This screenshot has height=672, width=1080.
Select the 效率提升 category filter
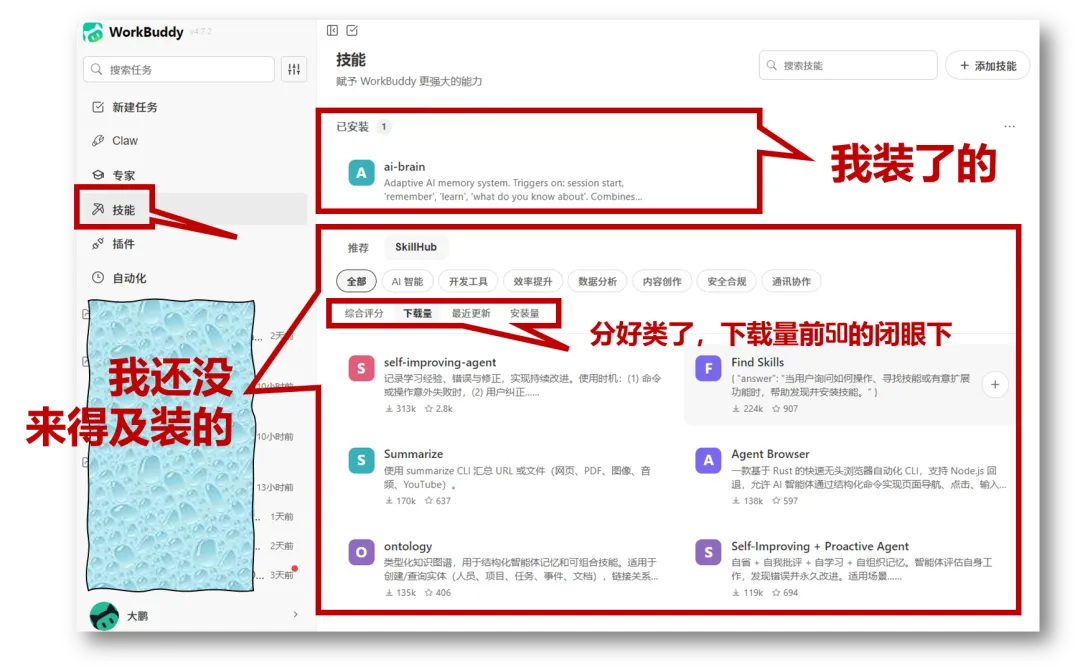(x=532, y=281)
